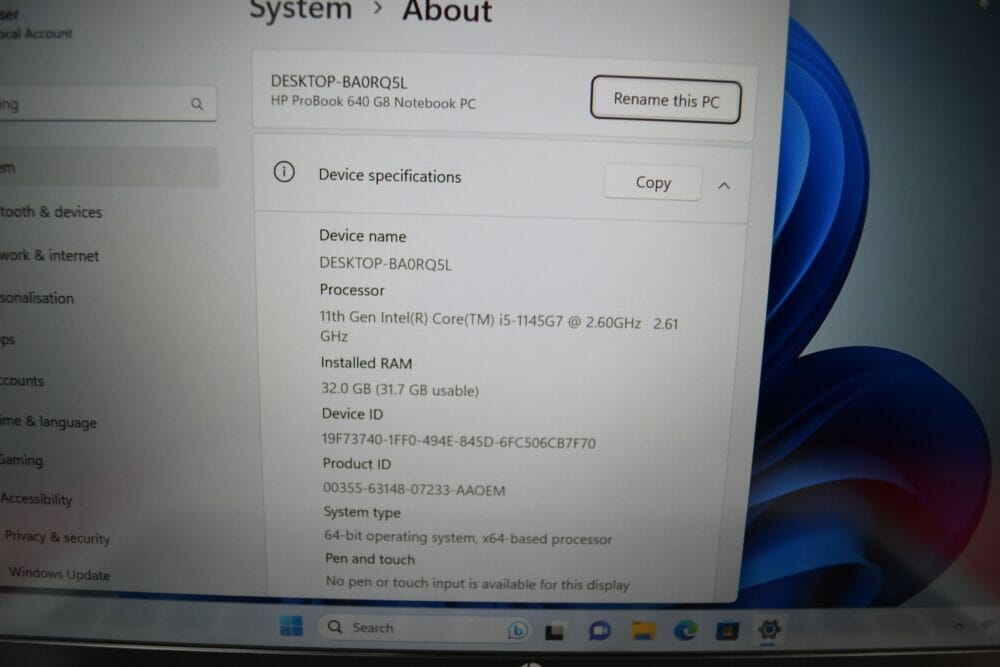Open Accessibility settings
The height and width of the screenshot is (667, 1000).
36,499
